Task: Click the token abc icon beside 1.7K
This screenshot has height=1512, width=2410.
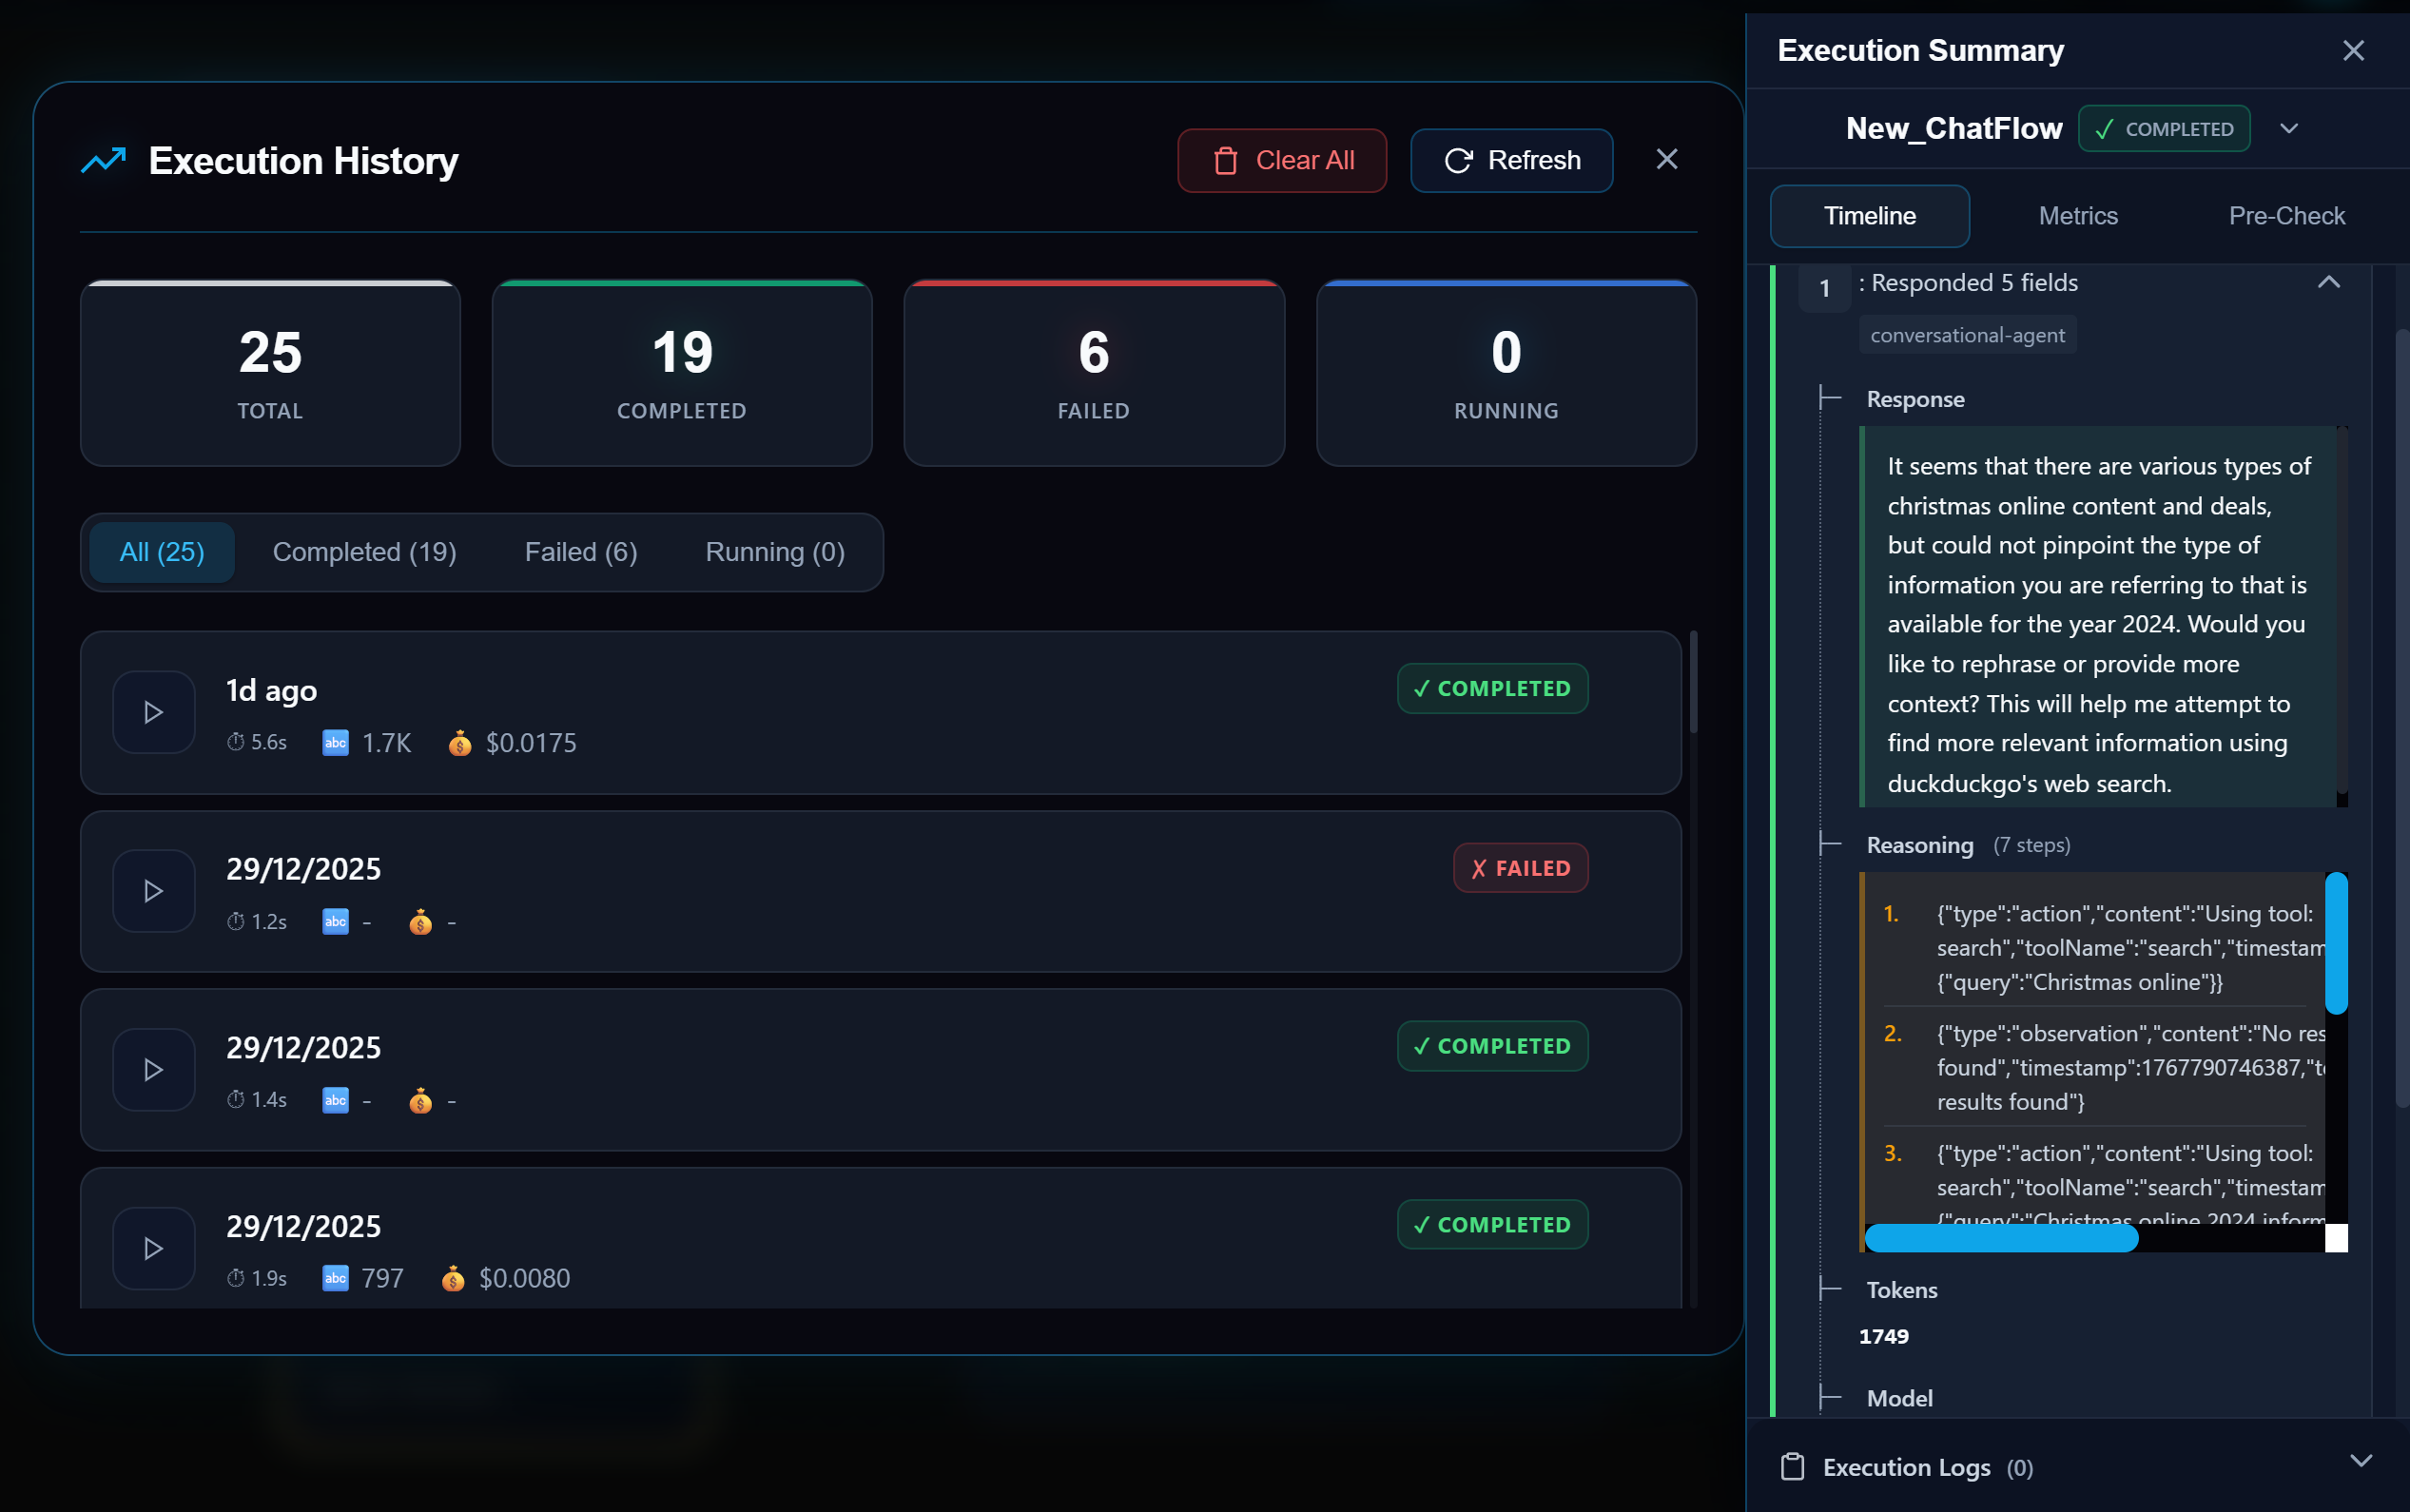Action: pyautogui.click(x=335, y=742)
